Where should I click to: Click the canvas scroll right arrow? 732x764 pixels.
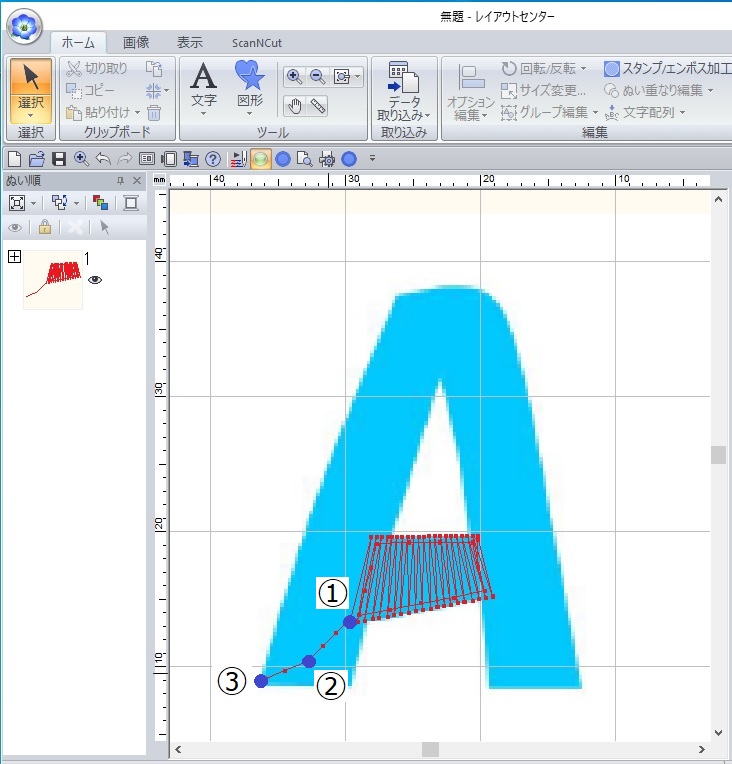tap(702, 749)
